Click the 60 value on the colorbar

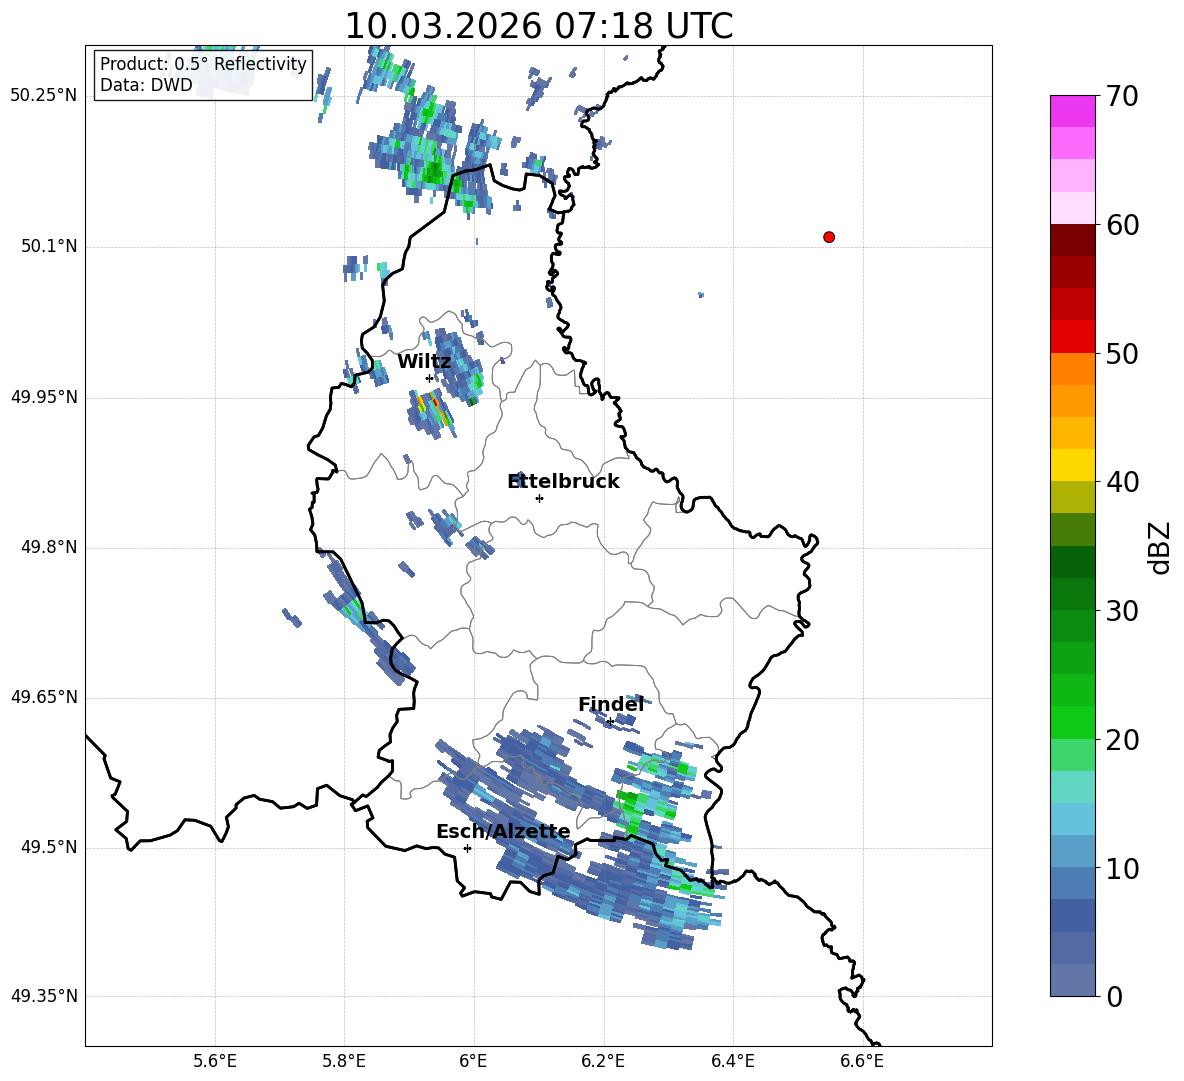(x=1122, y=225)
